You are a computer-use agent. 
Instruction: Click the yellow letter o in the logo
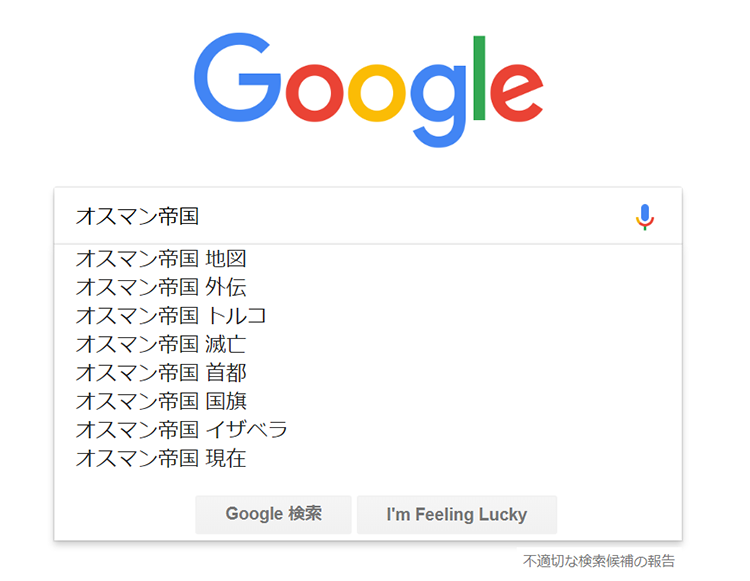(x=376, y=93)
